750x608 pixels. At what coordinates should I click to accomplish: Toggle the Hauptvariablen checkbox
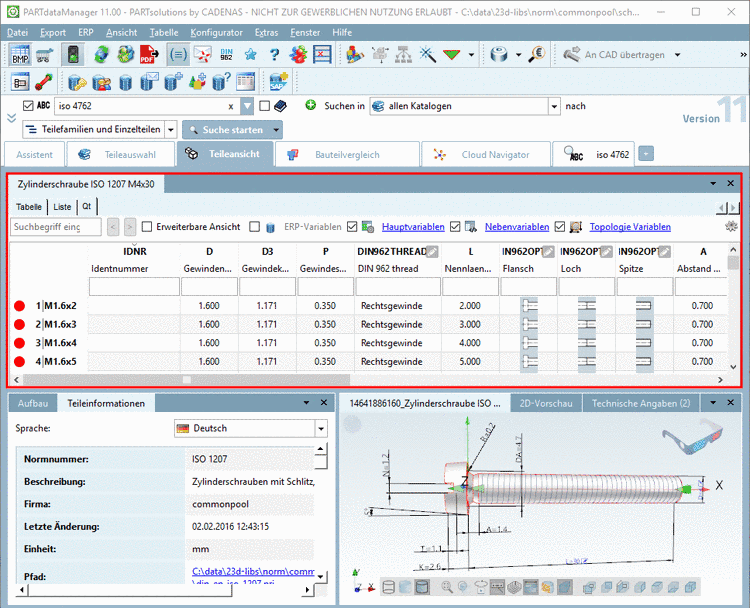tap(350, 227)
